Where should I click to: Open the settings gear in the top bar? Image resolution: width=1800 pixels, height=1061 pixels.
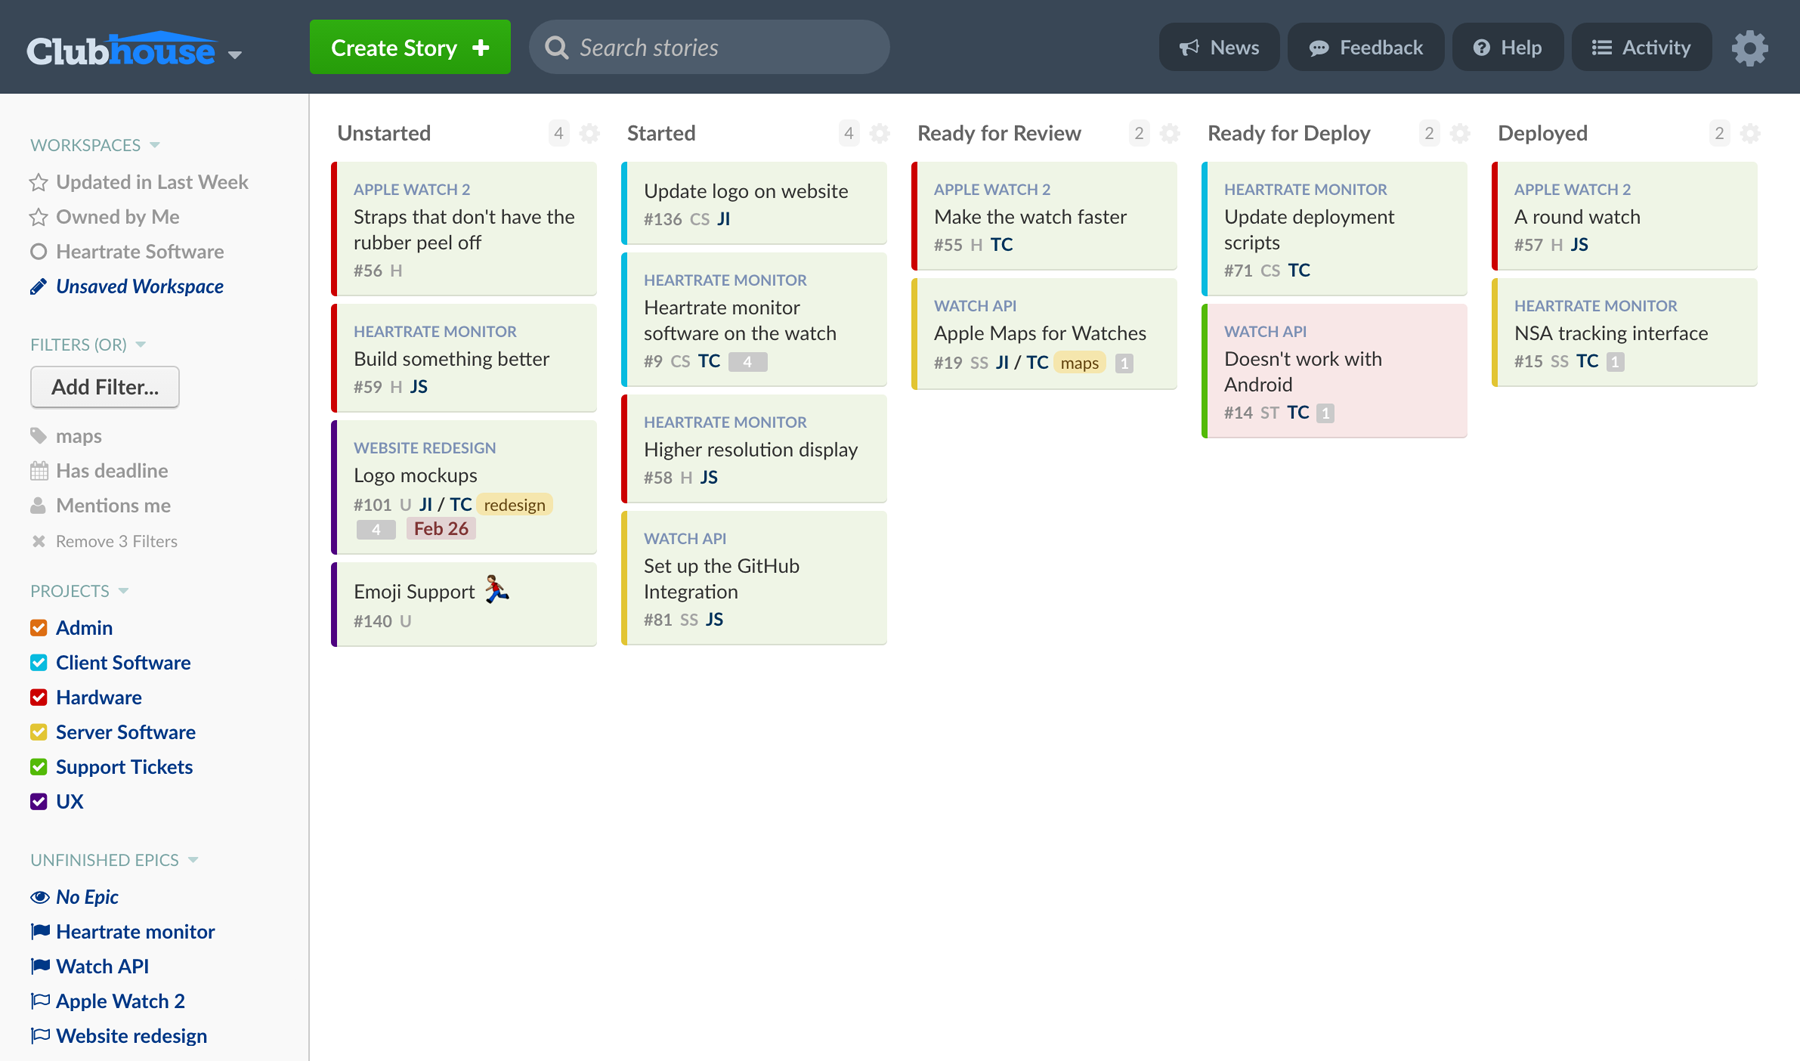coord(1749,48)
